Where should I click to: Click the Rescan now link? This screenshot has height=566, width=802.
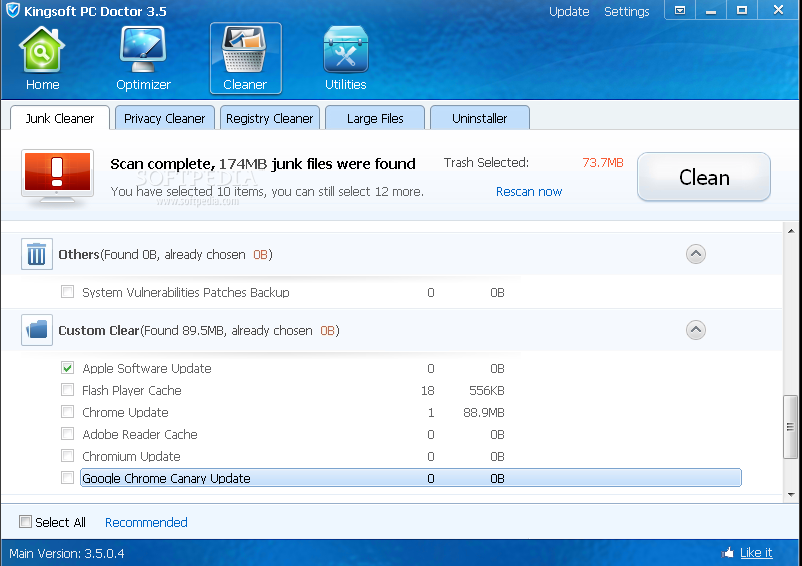pyautogui.click(x=529, y=191)
